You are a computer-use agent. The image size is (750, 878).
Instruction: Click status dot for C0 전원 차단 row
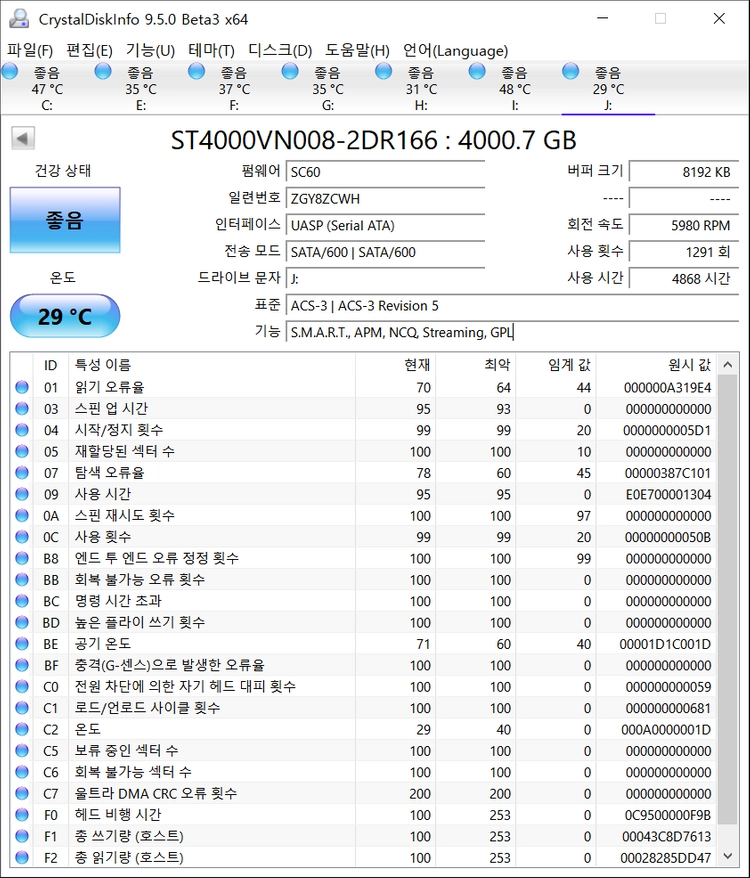point(22,686)
